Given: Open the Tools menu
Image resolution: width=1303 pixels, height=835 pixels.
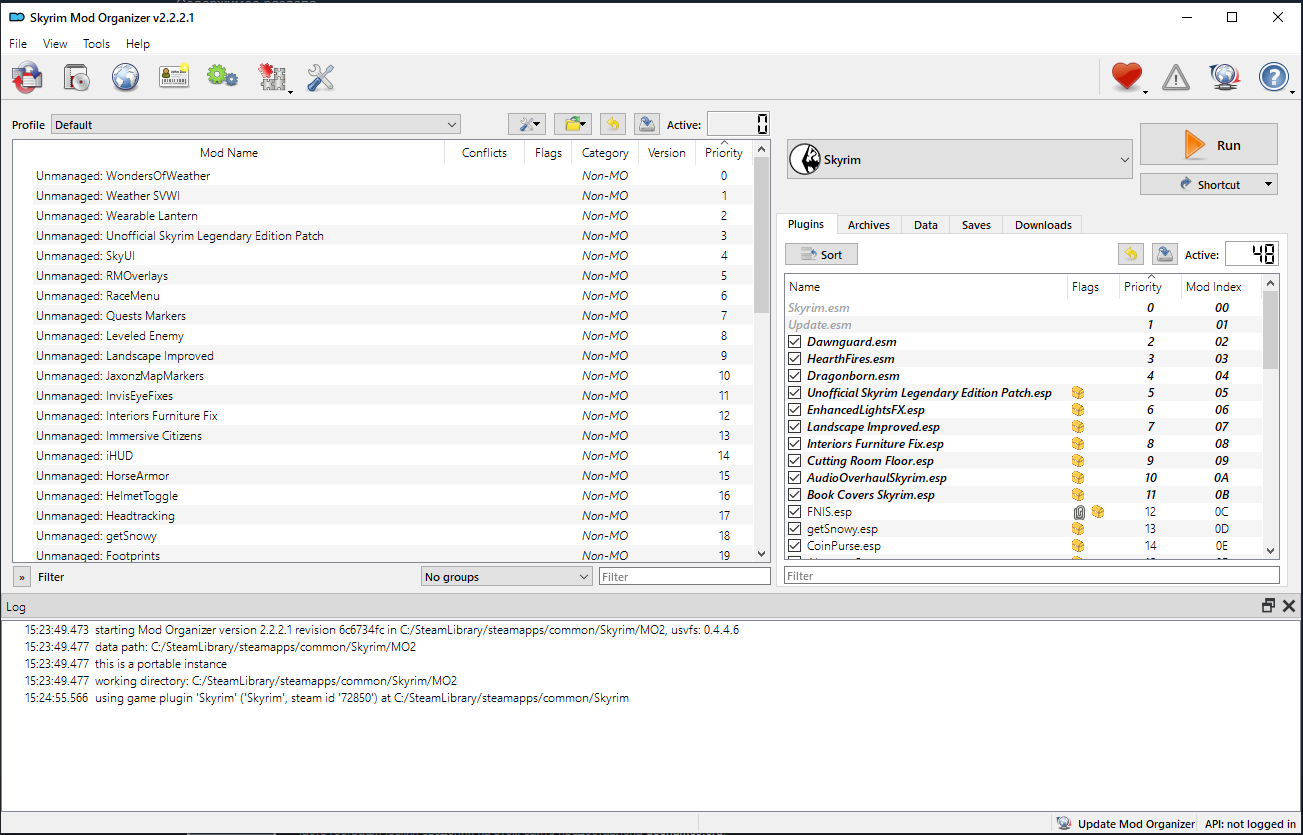Looking at the screenshot, I should [97, 44].
